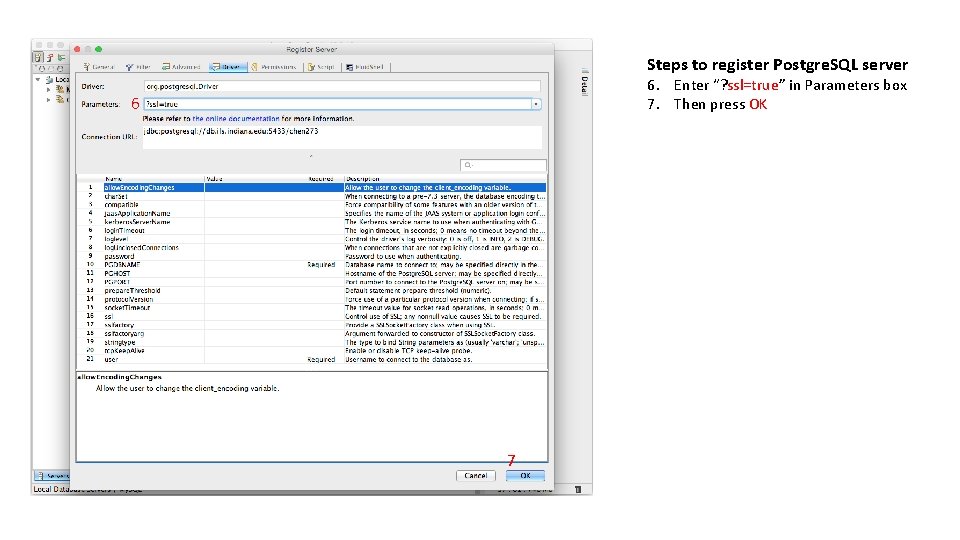The width and height of the screenshot is (960, 540).
Task: Select the jaasApplicationName row
Action: coord(312,213)
